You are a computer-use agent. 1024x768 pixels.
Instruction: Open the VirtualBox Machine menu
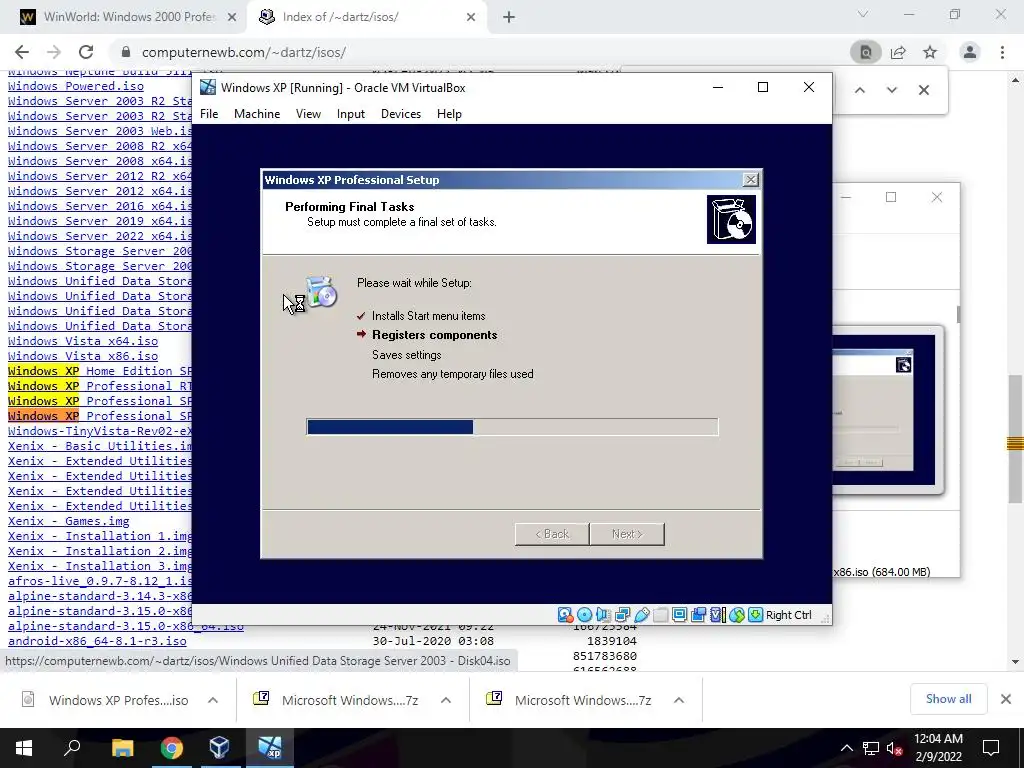[x=257, y=114]
